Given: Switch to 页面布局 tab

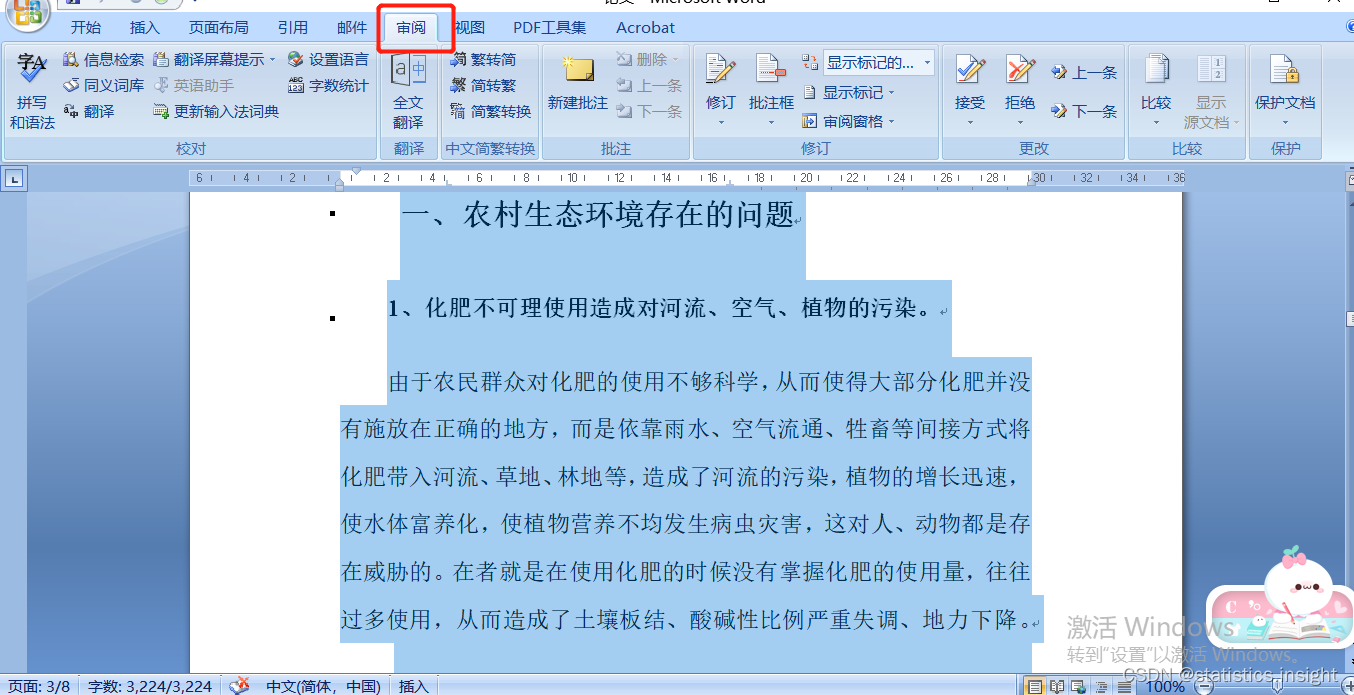Looking at the screenshot, I should click(x=219, y=28).
